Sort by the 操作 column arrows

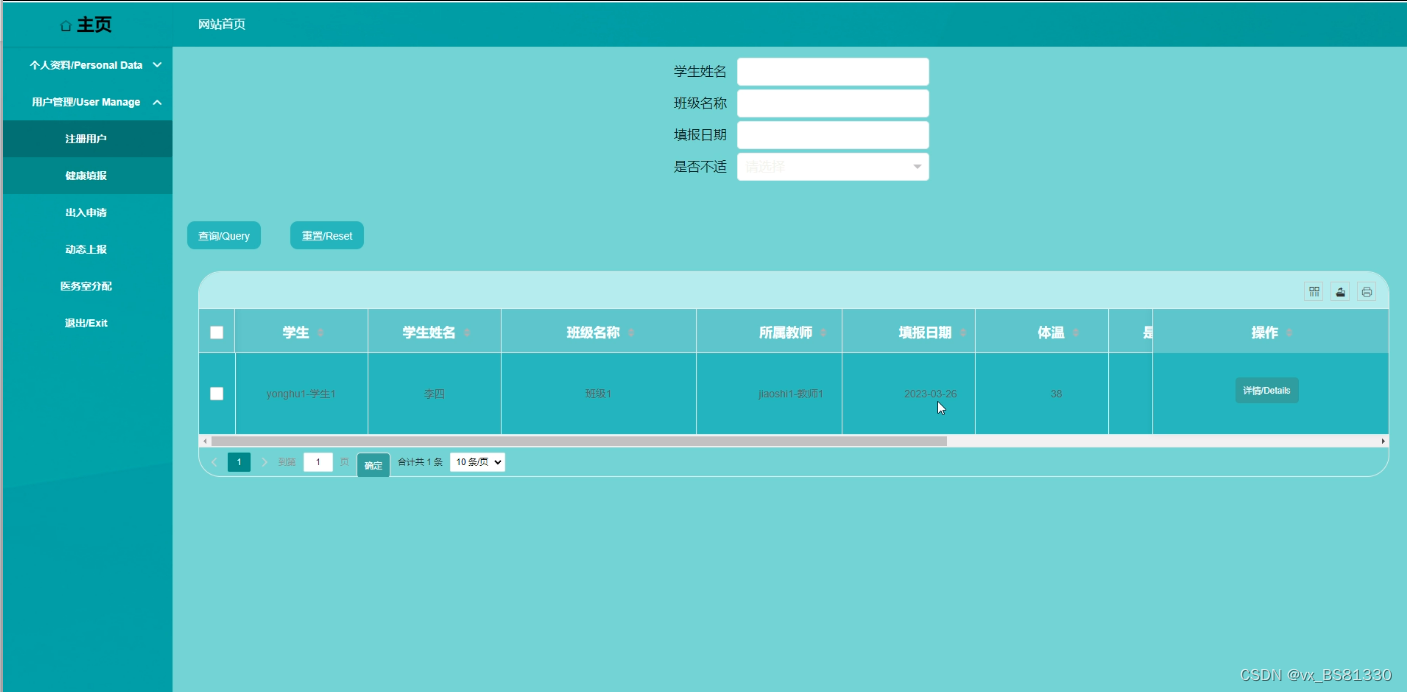[1289, 333]
